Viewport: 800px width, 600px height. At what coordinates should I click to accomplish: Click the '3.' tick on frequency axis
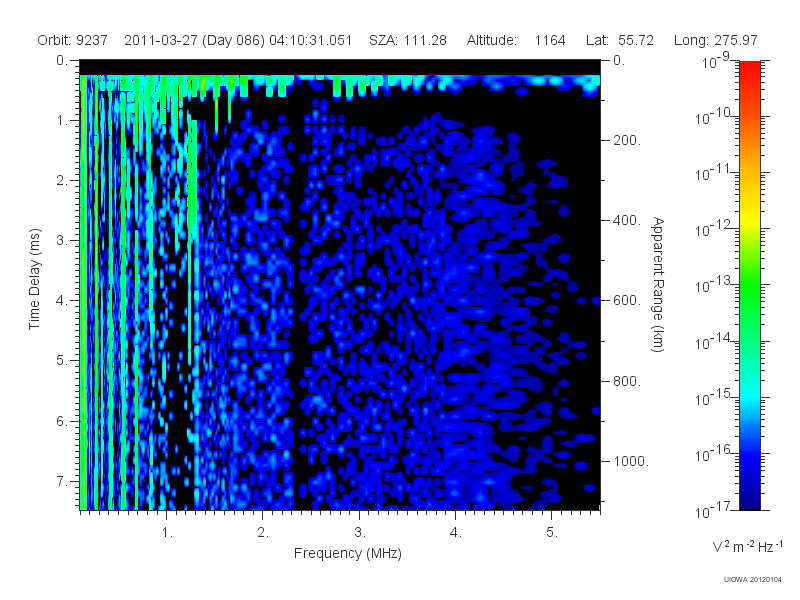click(360, 533)
